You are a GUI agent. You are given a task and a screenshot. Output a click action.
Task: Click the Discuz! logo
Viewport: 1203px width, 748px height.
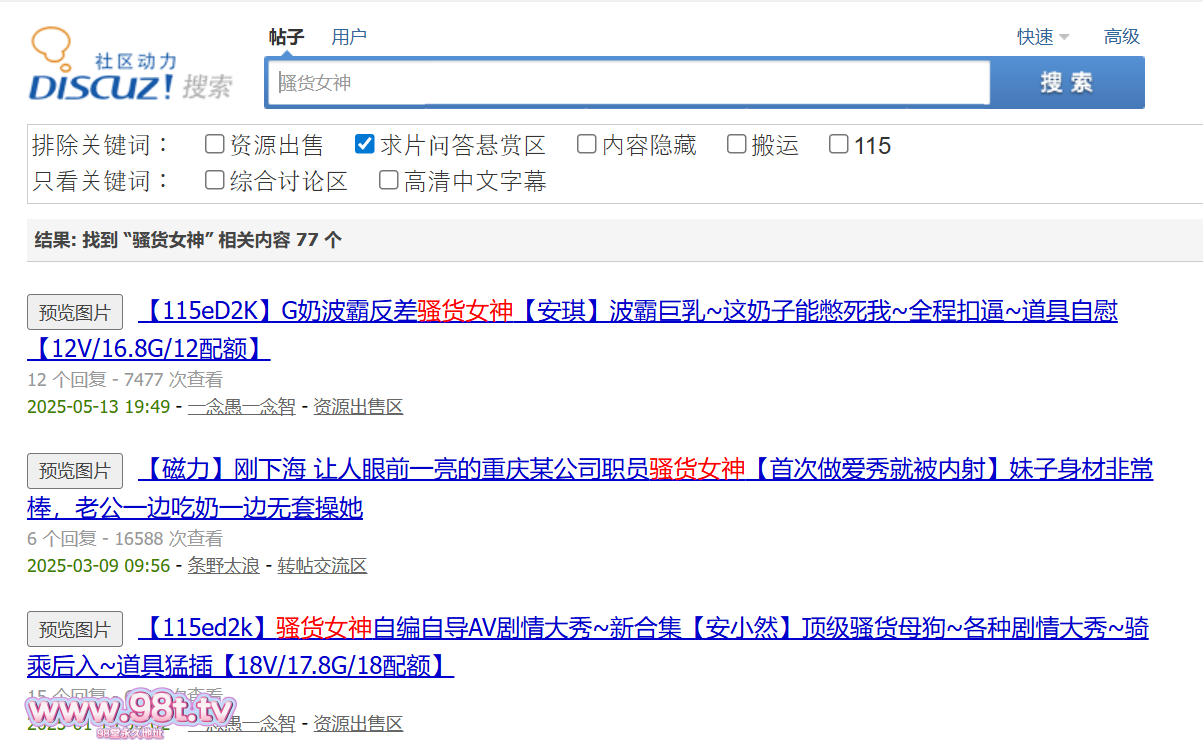(x=130, y=67)
